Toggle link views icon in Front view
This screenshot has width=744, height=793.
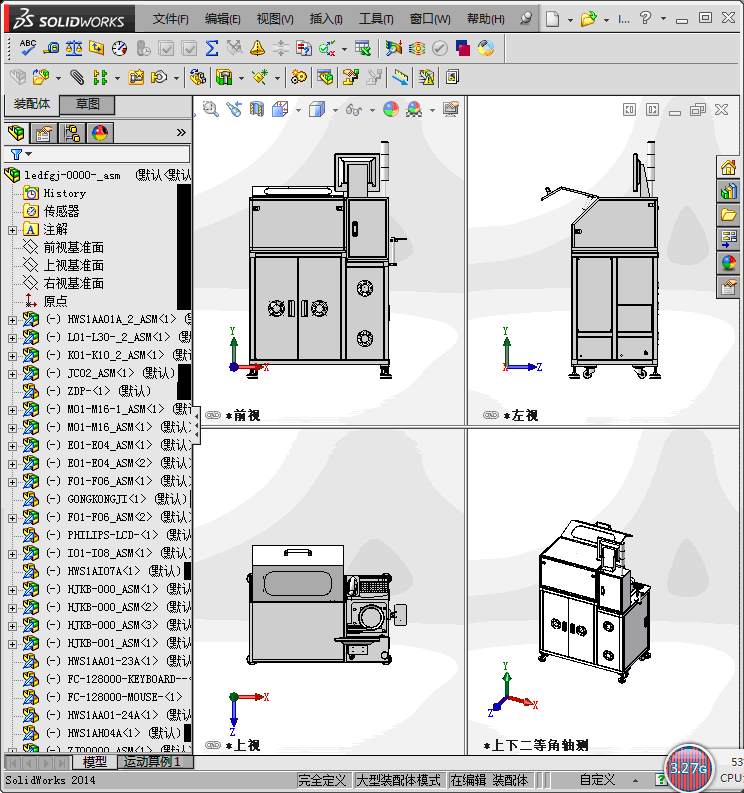tap(213, 415)
